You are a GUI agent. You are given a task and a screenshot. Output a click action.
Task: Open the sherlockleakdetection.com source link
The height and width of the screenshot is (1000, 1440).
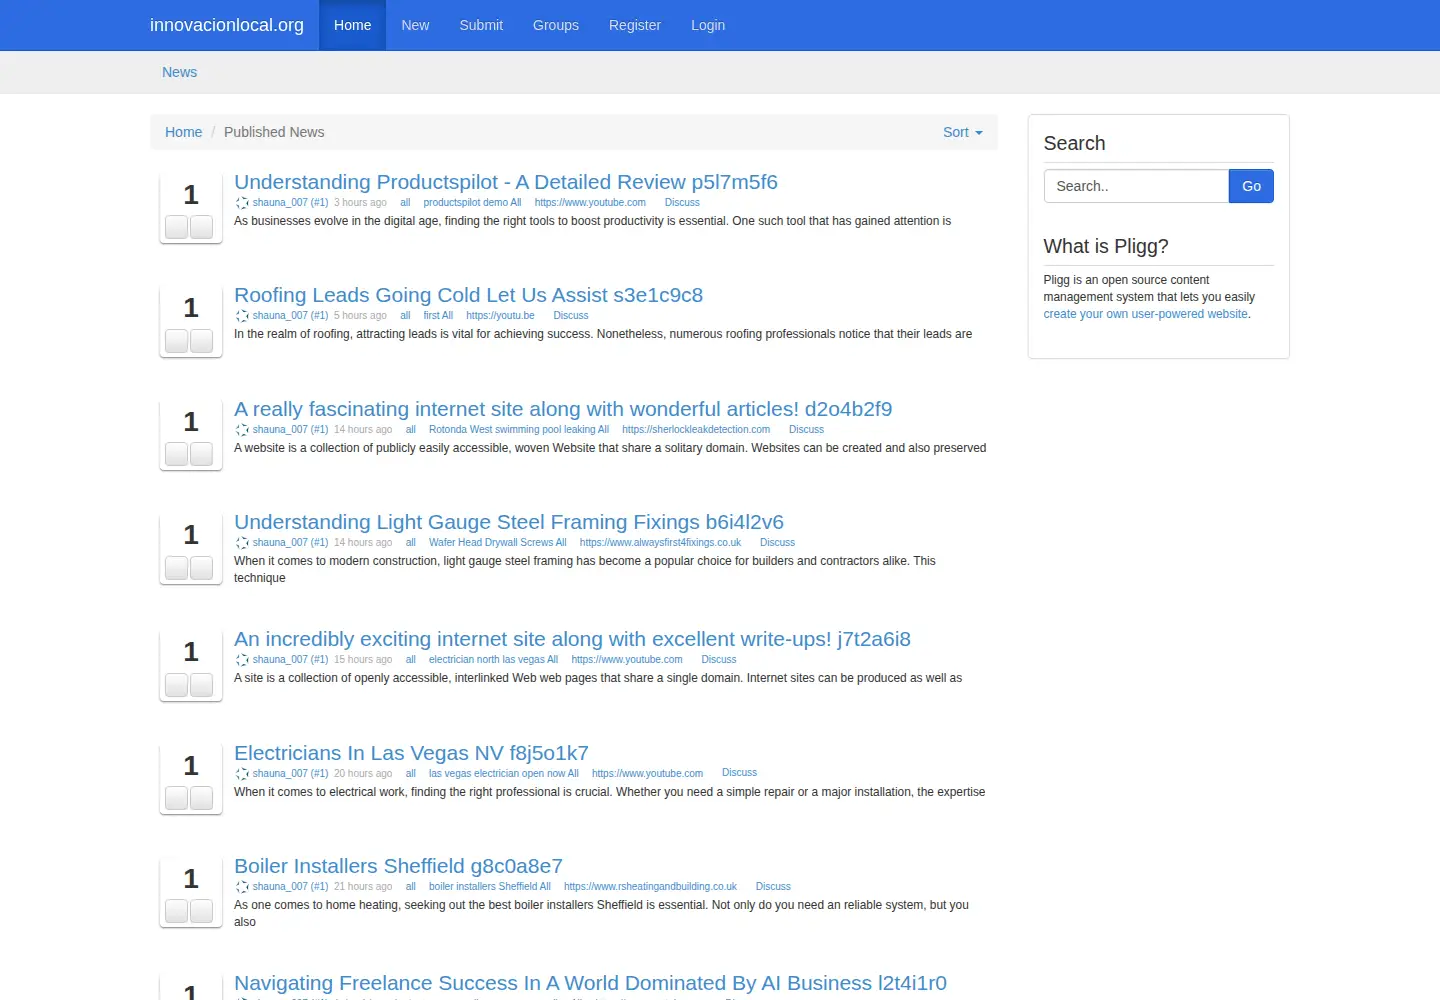click(696, 430)
